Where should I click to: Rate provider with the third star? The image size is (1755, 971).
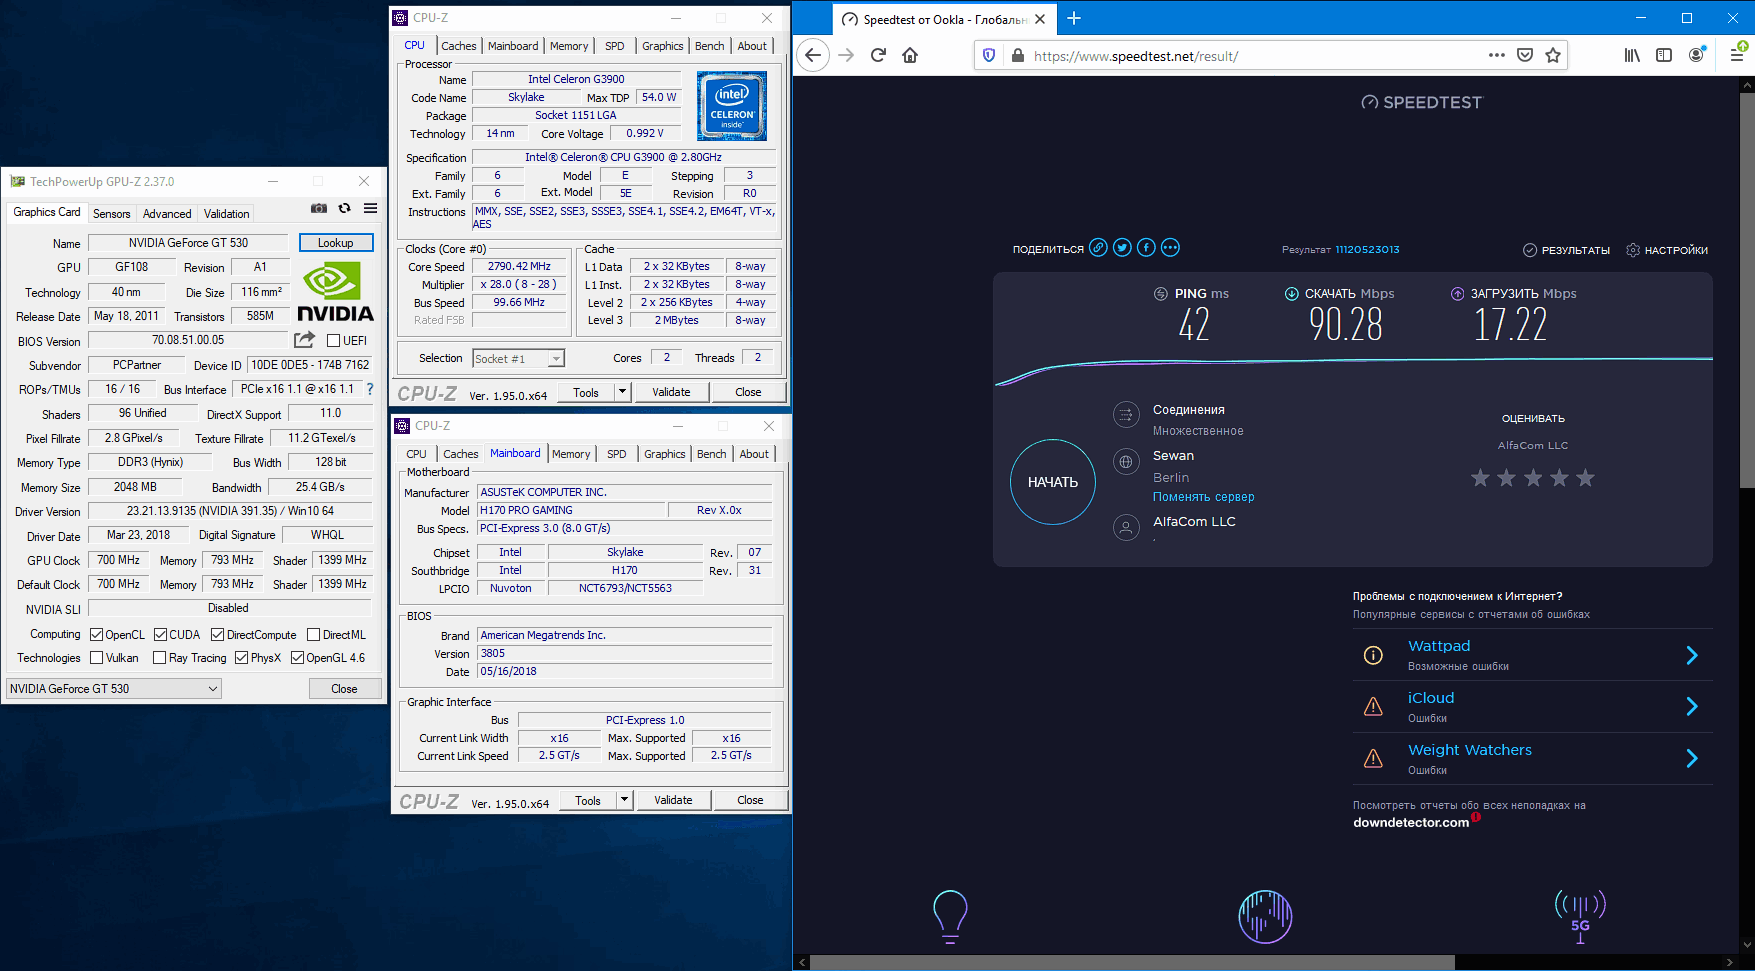[1533, 478]
